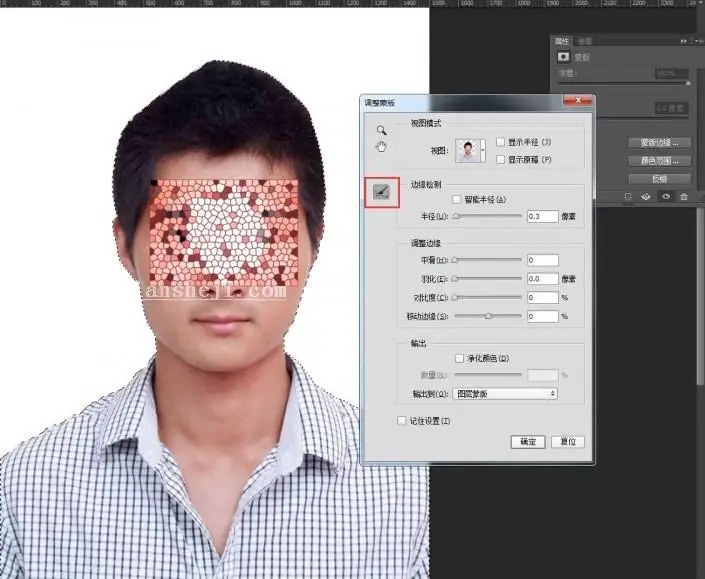Adjust the Feather slider handle

tap(455, 279)
